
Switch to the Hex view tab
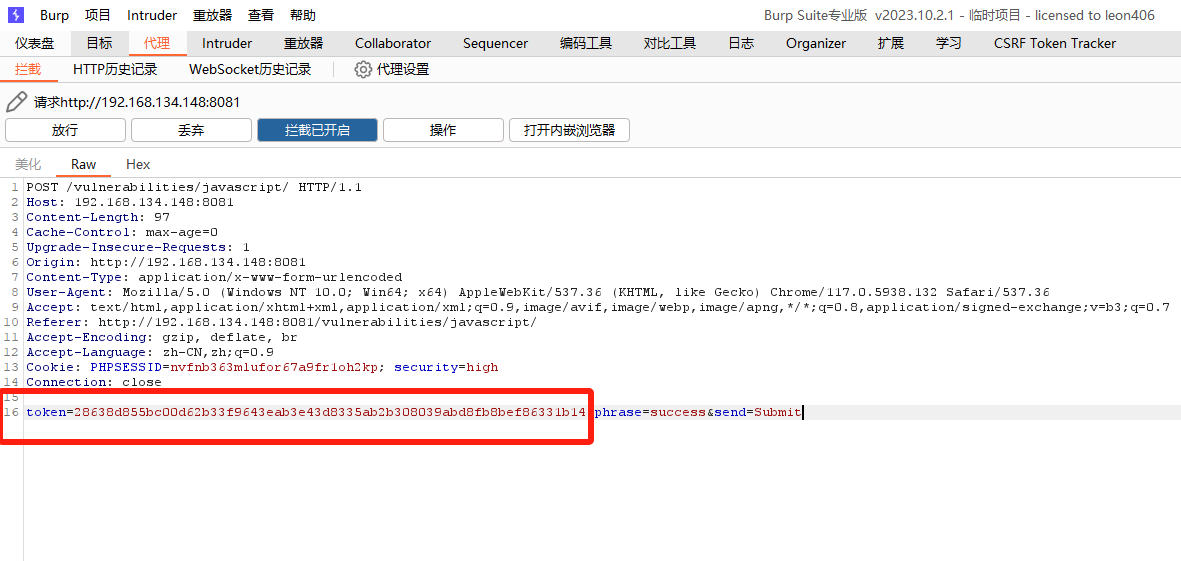138,164
